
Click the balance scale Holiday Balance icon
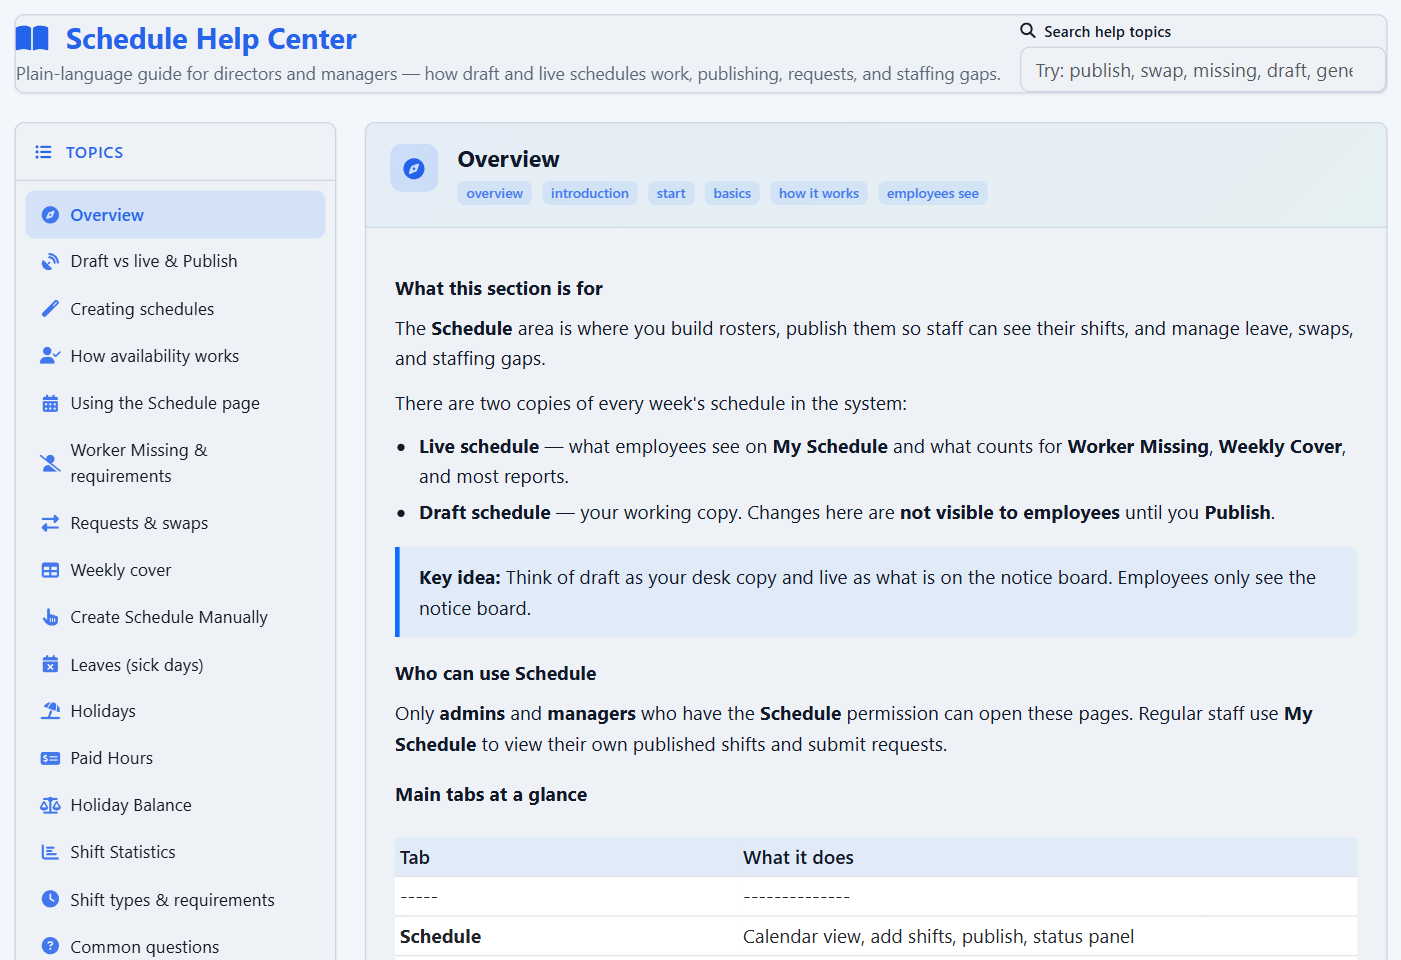[50, 805]
